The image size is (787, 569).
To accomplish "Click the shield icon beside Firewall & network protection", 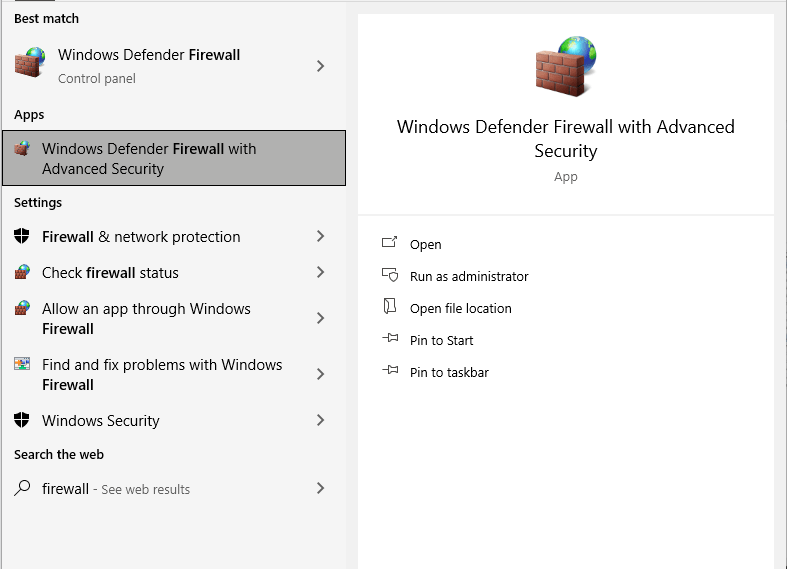I will tap(22, 237).
